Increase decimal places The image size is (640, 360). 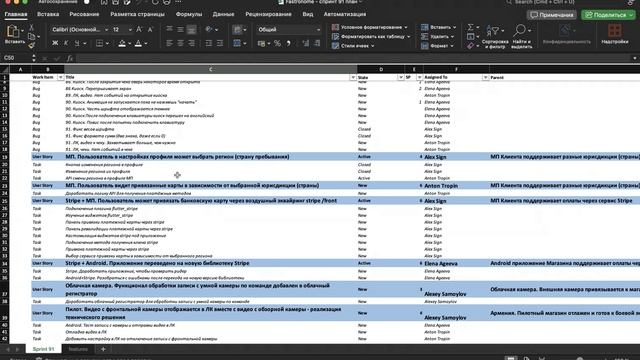pos(306,43)
